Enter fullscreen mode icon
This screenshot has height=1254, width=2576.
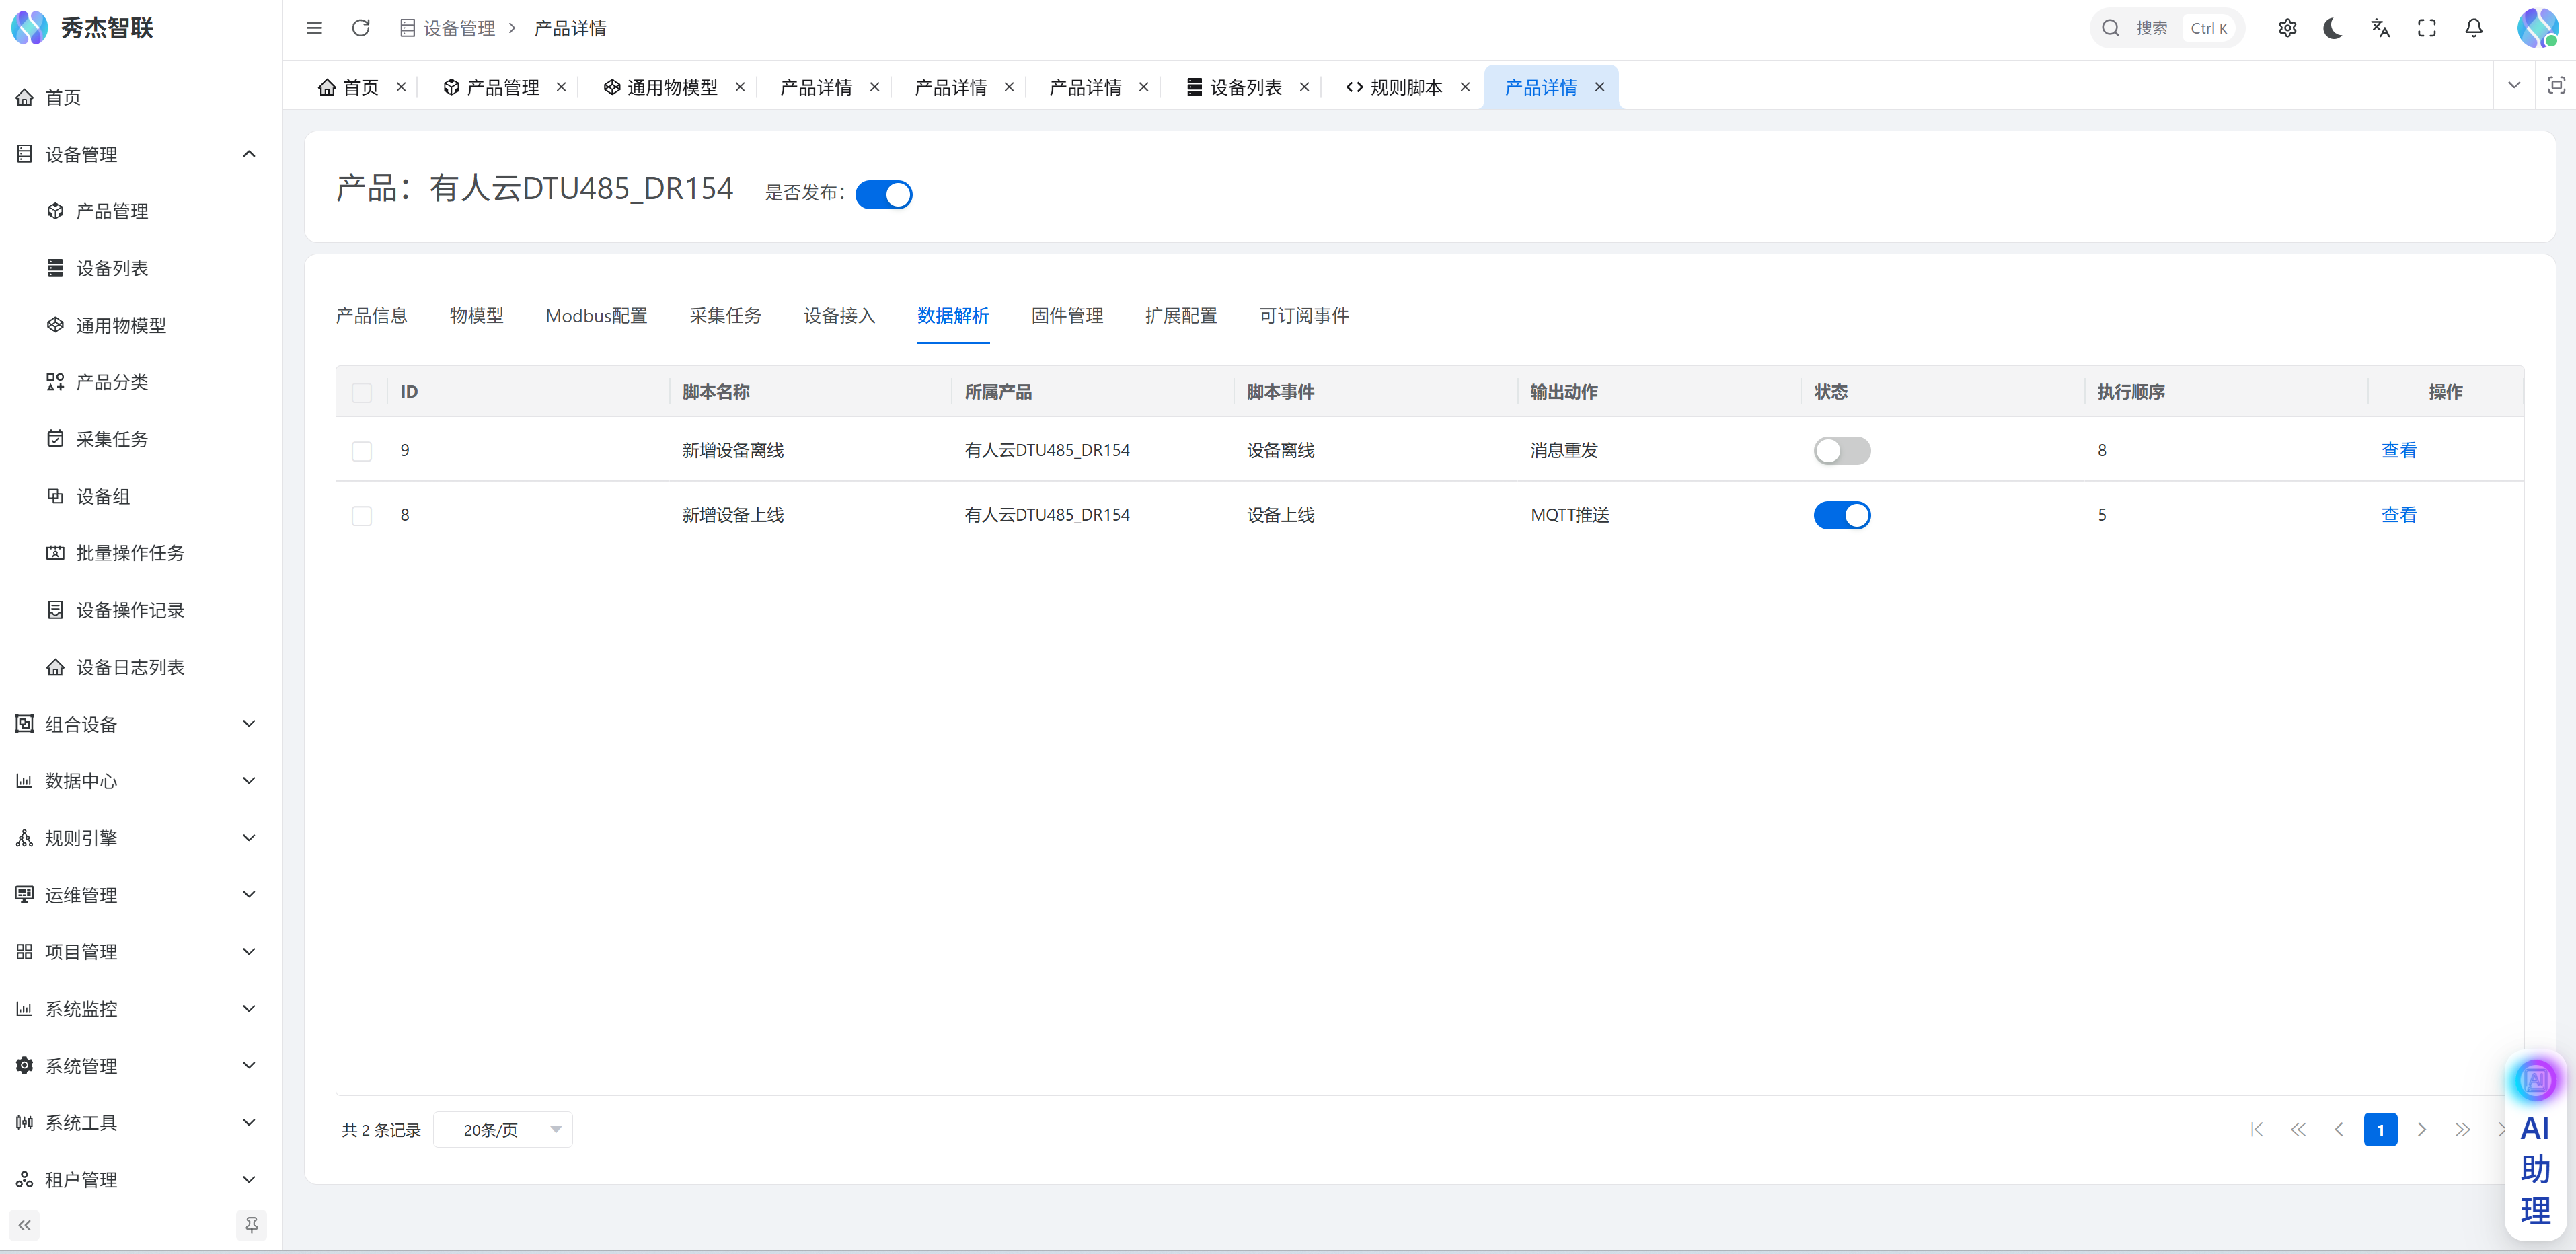[x=2427, y=28]
